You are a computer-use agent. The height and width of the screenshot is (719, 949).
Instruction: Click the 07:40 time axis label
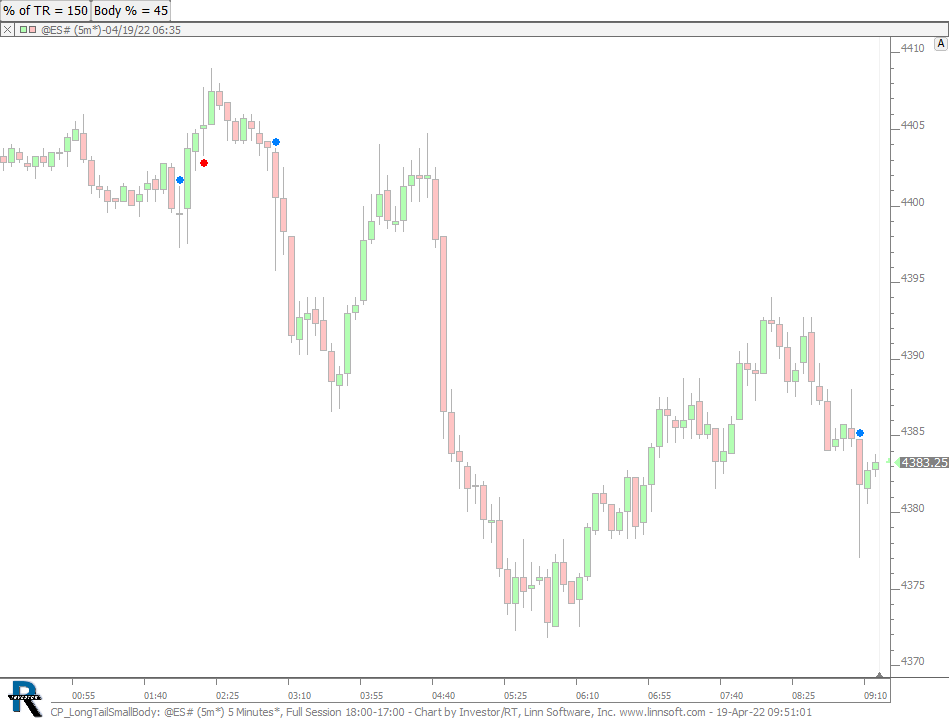[732, 696]
